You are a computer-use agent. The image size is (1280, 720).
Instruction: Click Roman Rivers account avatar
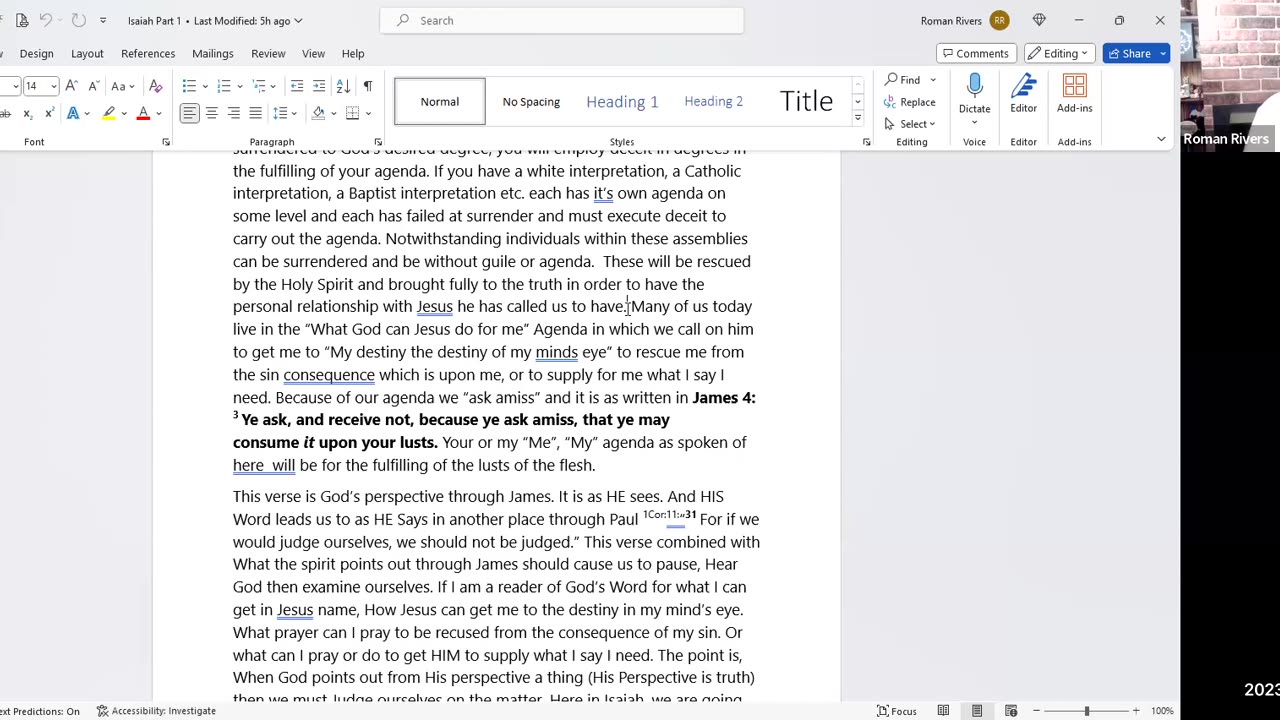(999, 20)
